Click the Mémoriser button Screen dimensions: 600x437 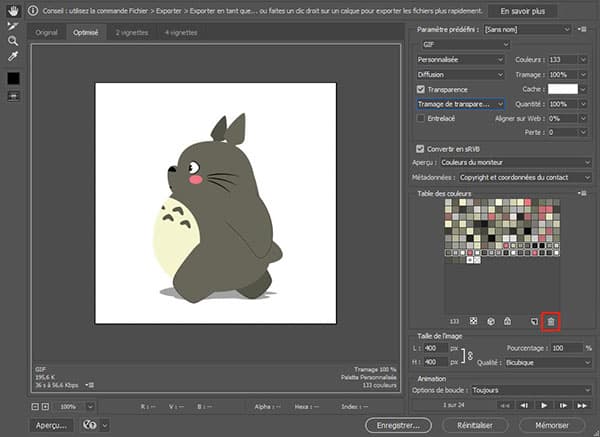coord(552,425)
